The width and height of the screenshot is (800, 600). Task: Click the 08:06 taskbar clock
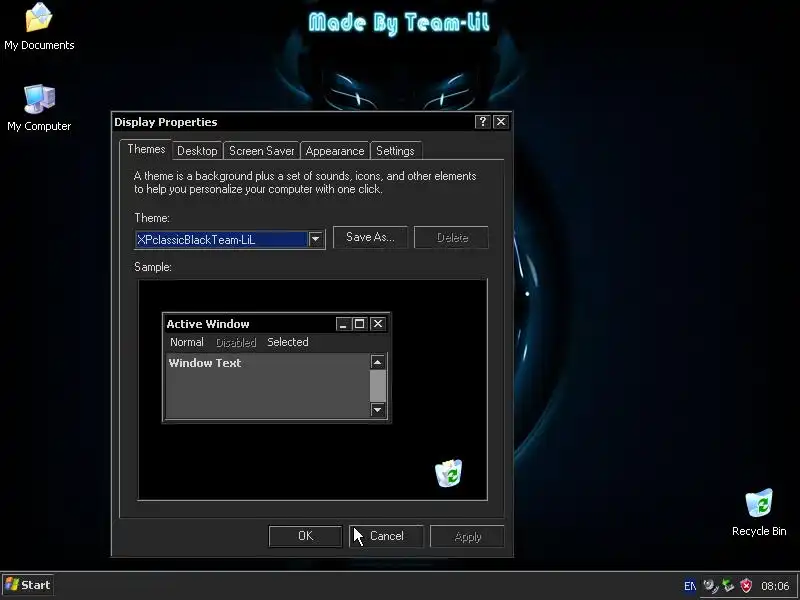click(x=775, y=586)
